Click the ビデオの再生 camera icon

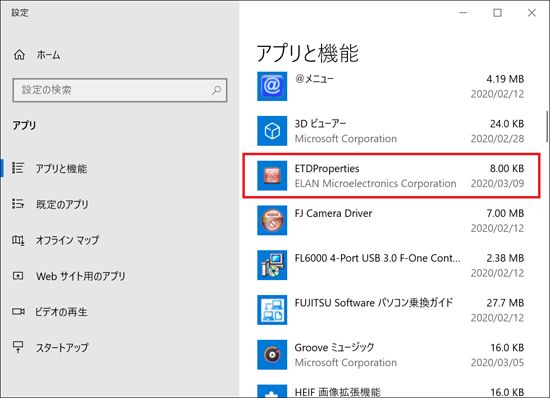18,311
